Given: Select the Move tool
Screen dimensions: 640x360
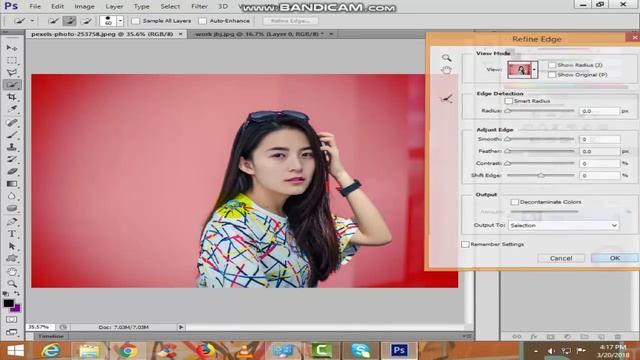Looking at the screenshot, I should click(x=12, y=48).
